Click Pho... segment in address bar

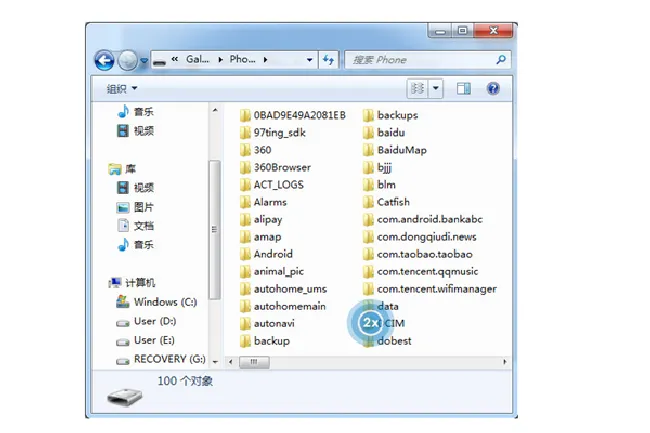click(243, 60)
